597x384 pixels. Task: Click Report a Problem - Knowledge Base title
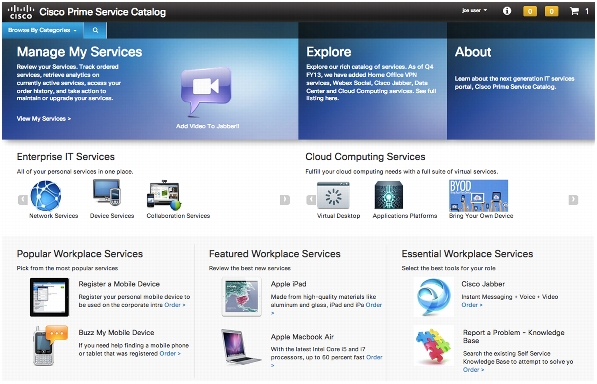pyautogui.click(x=514, y=336)
